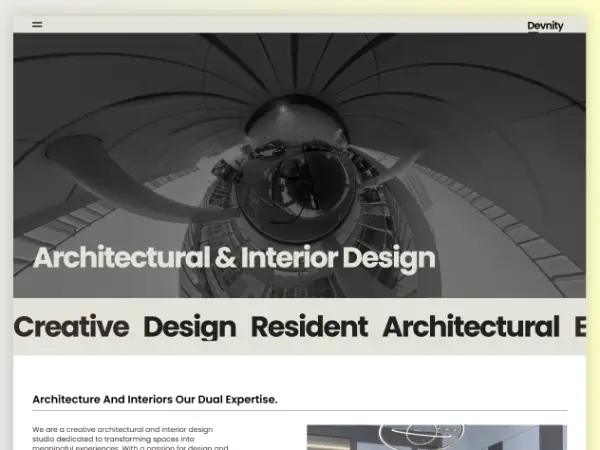Click the spiral staircase hero image
This screenshot has height=450, width=600.
299,165
